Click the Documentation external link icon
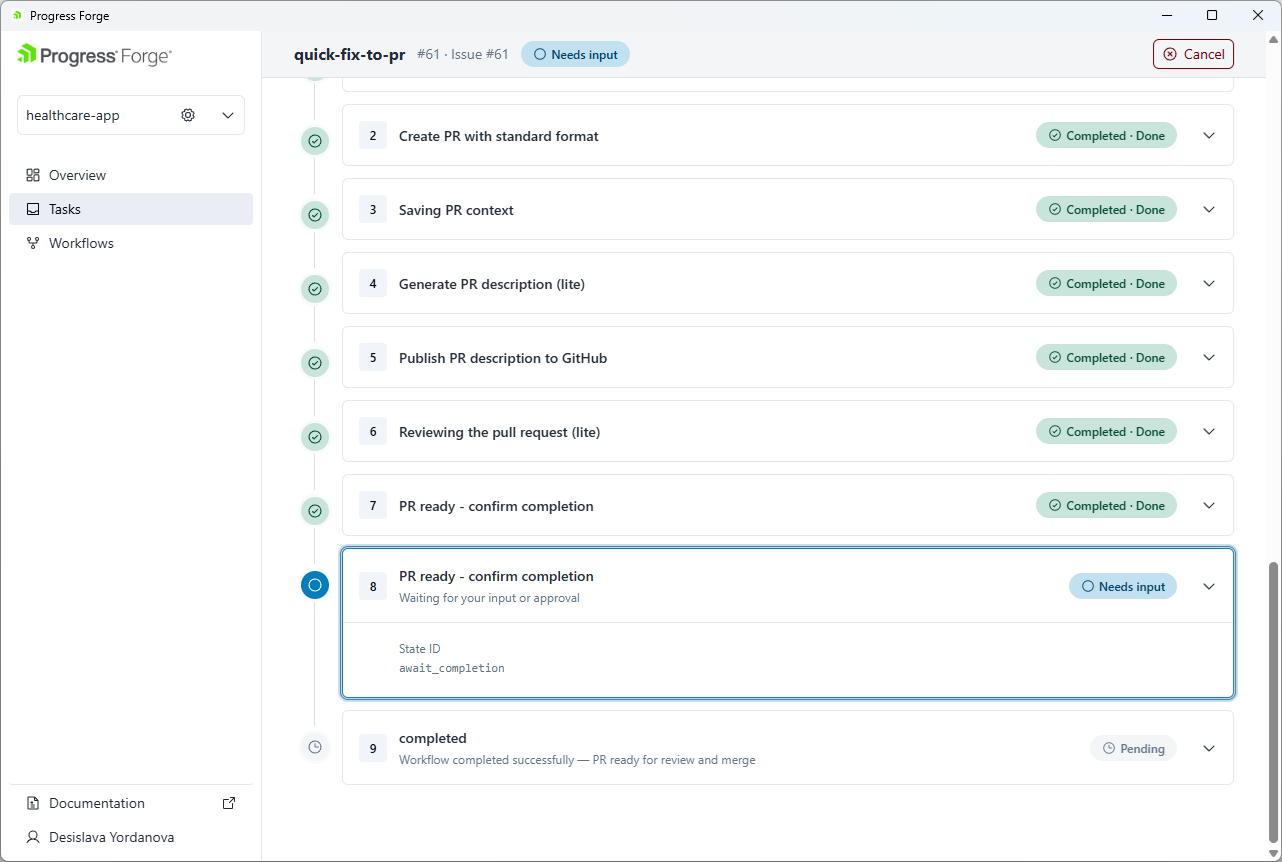Screen dimensions: 1282x862 coord(229,803)
